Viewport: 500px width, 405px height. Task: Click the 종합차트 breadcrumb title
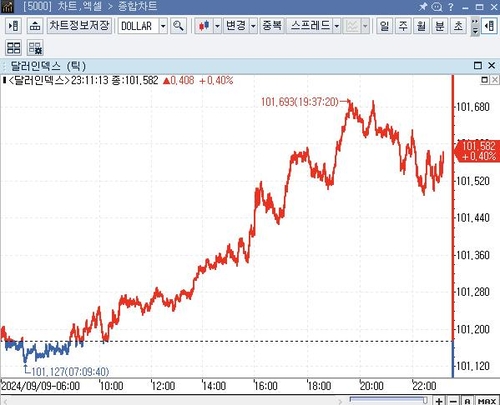[x=137, y=6]
